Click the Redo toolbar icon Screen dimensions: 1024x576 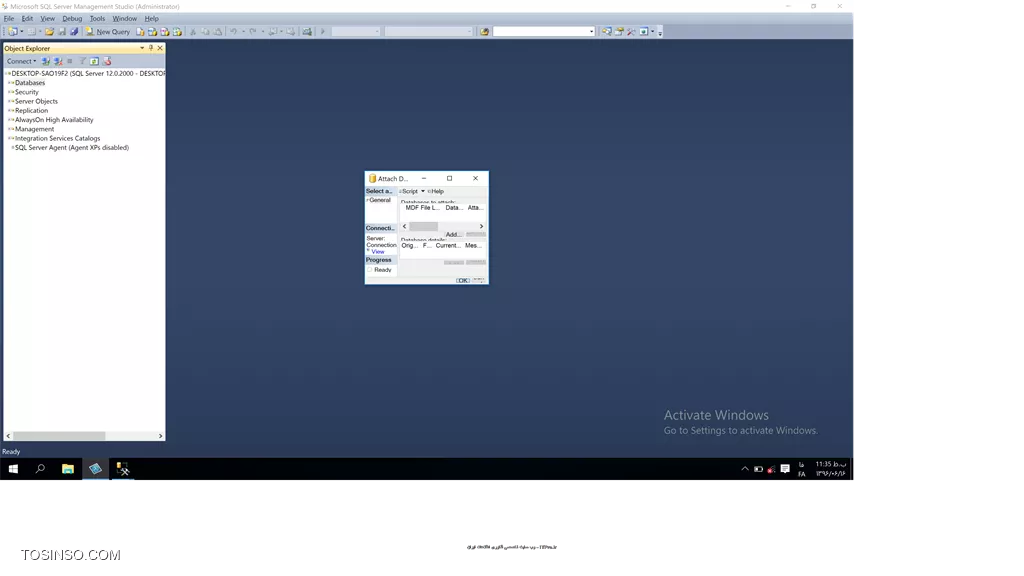tap(253, 31)
